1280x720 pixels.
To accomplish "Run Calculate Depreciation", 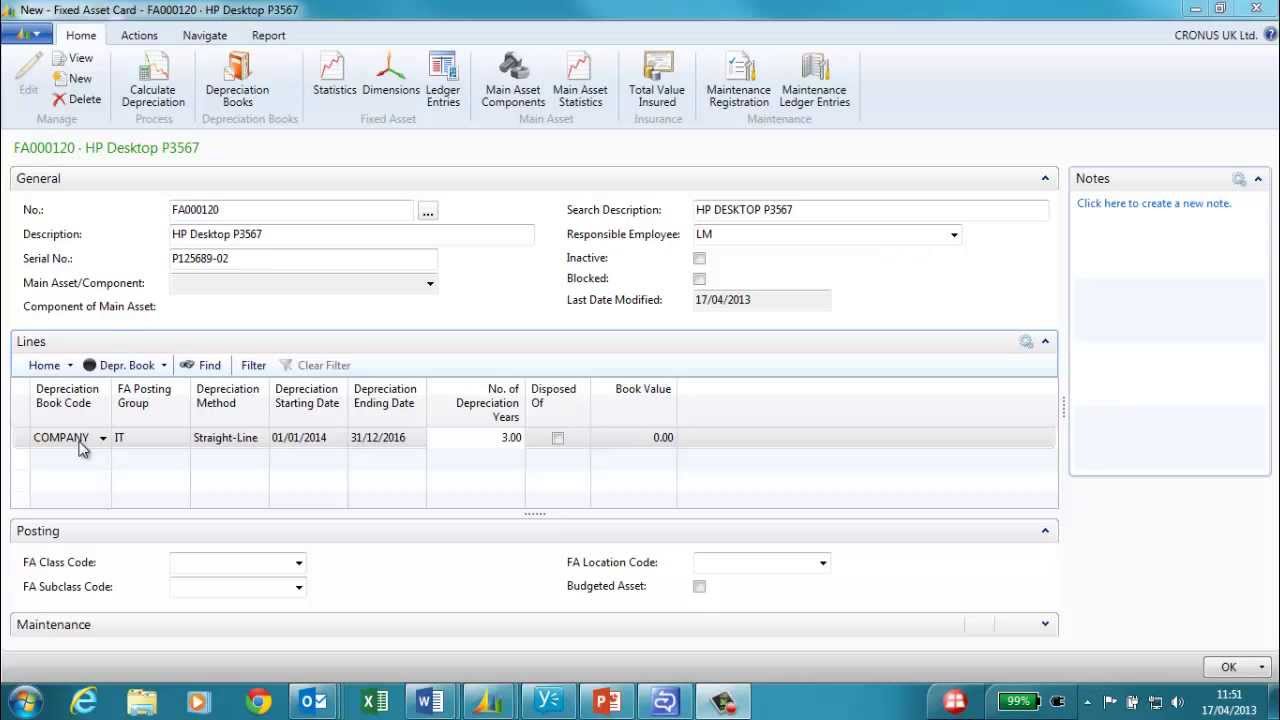I will (x=153, y=80).
